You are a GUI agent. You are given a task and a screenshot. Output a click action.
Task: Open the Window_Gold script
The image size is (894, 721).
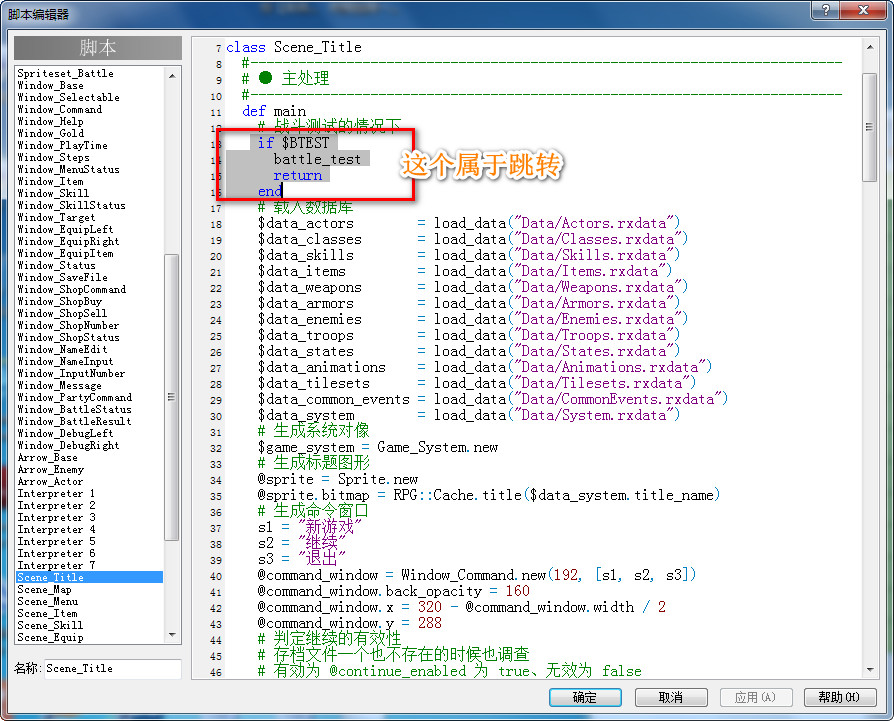tap(51, 133)
